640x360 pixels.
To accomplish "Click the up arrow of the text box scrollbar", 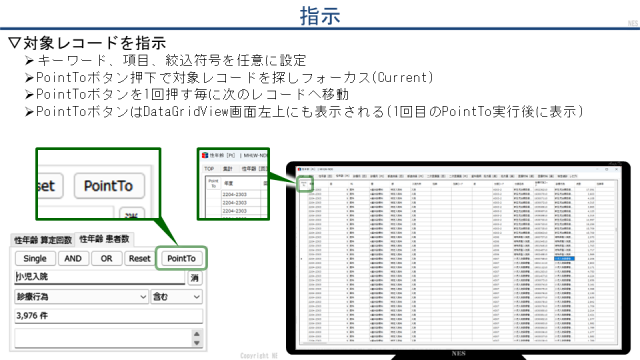I will pos(197,334).
